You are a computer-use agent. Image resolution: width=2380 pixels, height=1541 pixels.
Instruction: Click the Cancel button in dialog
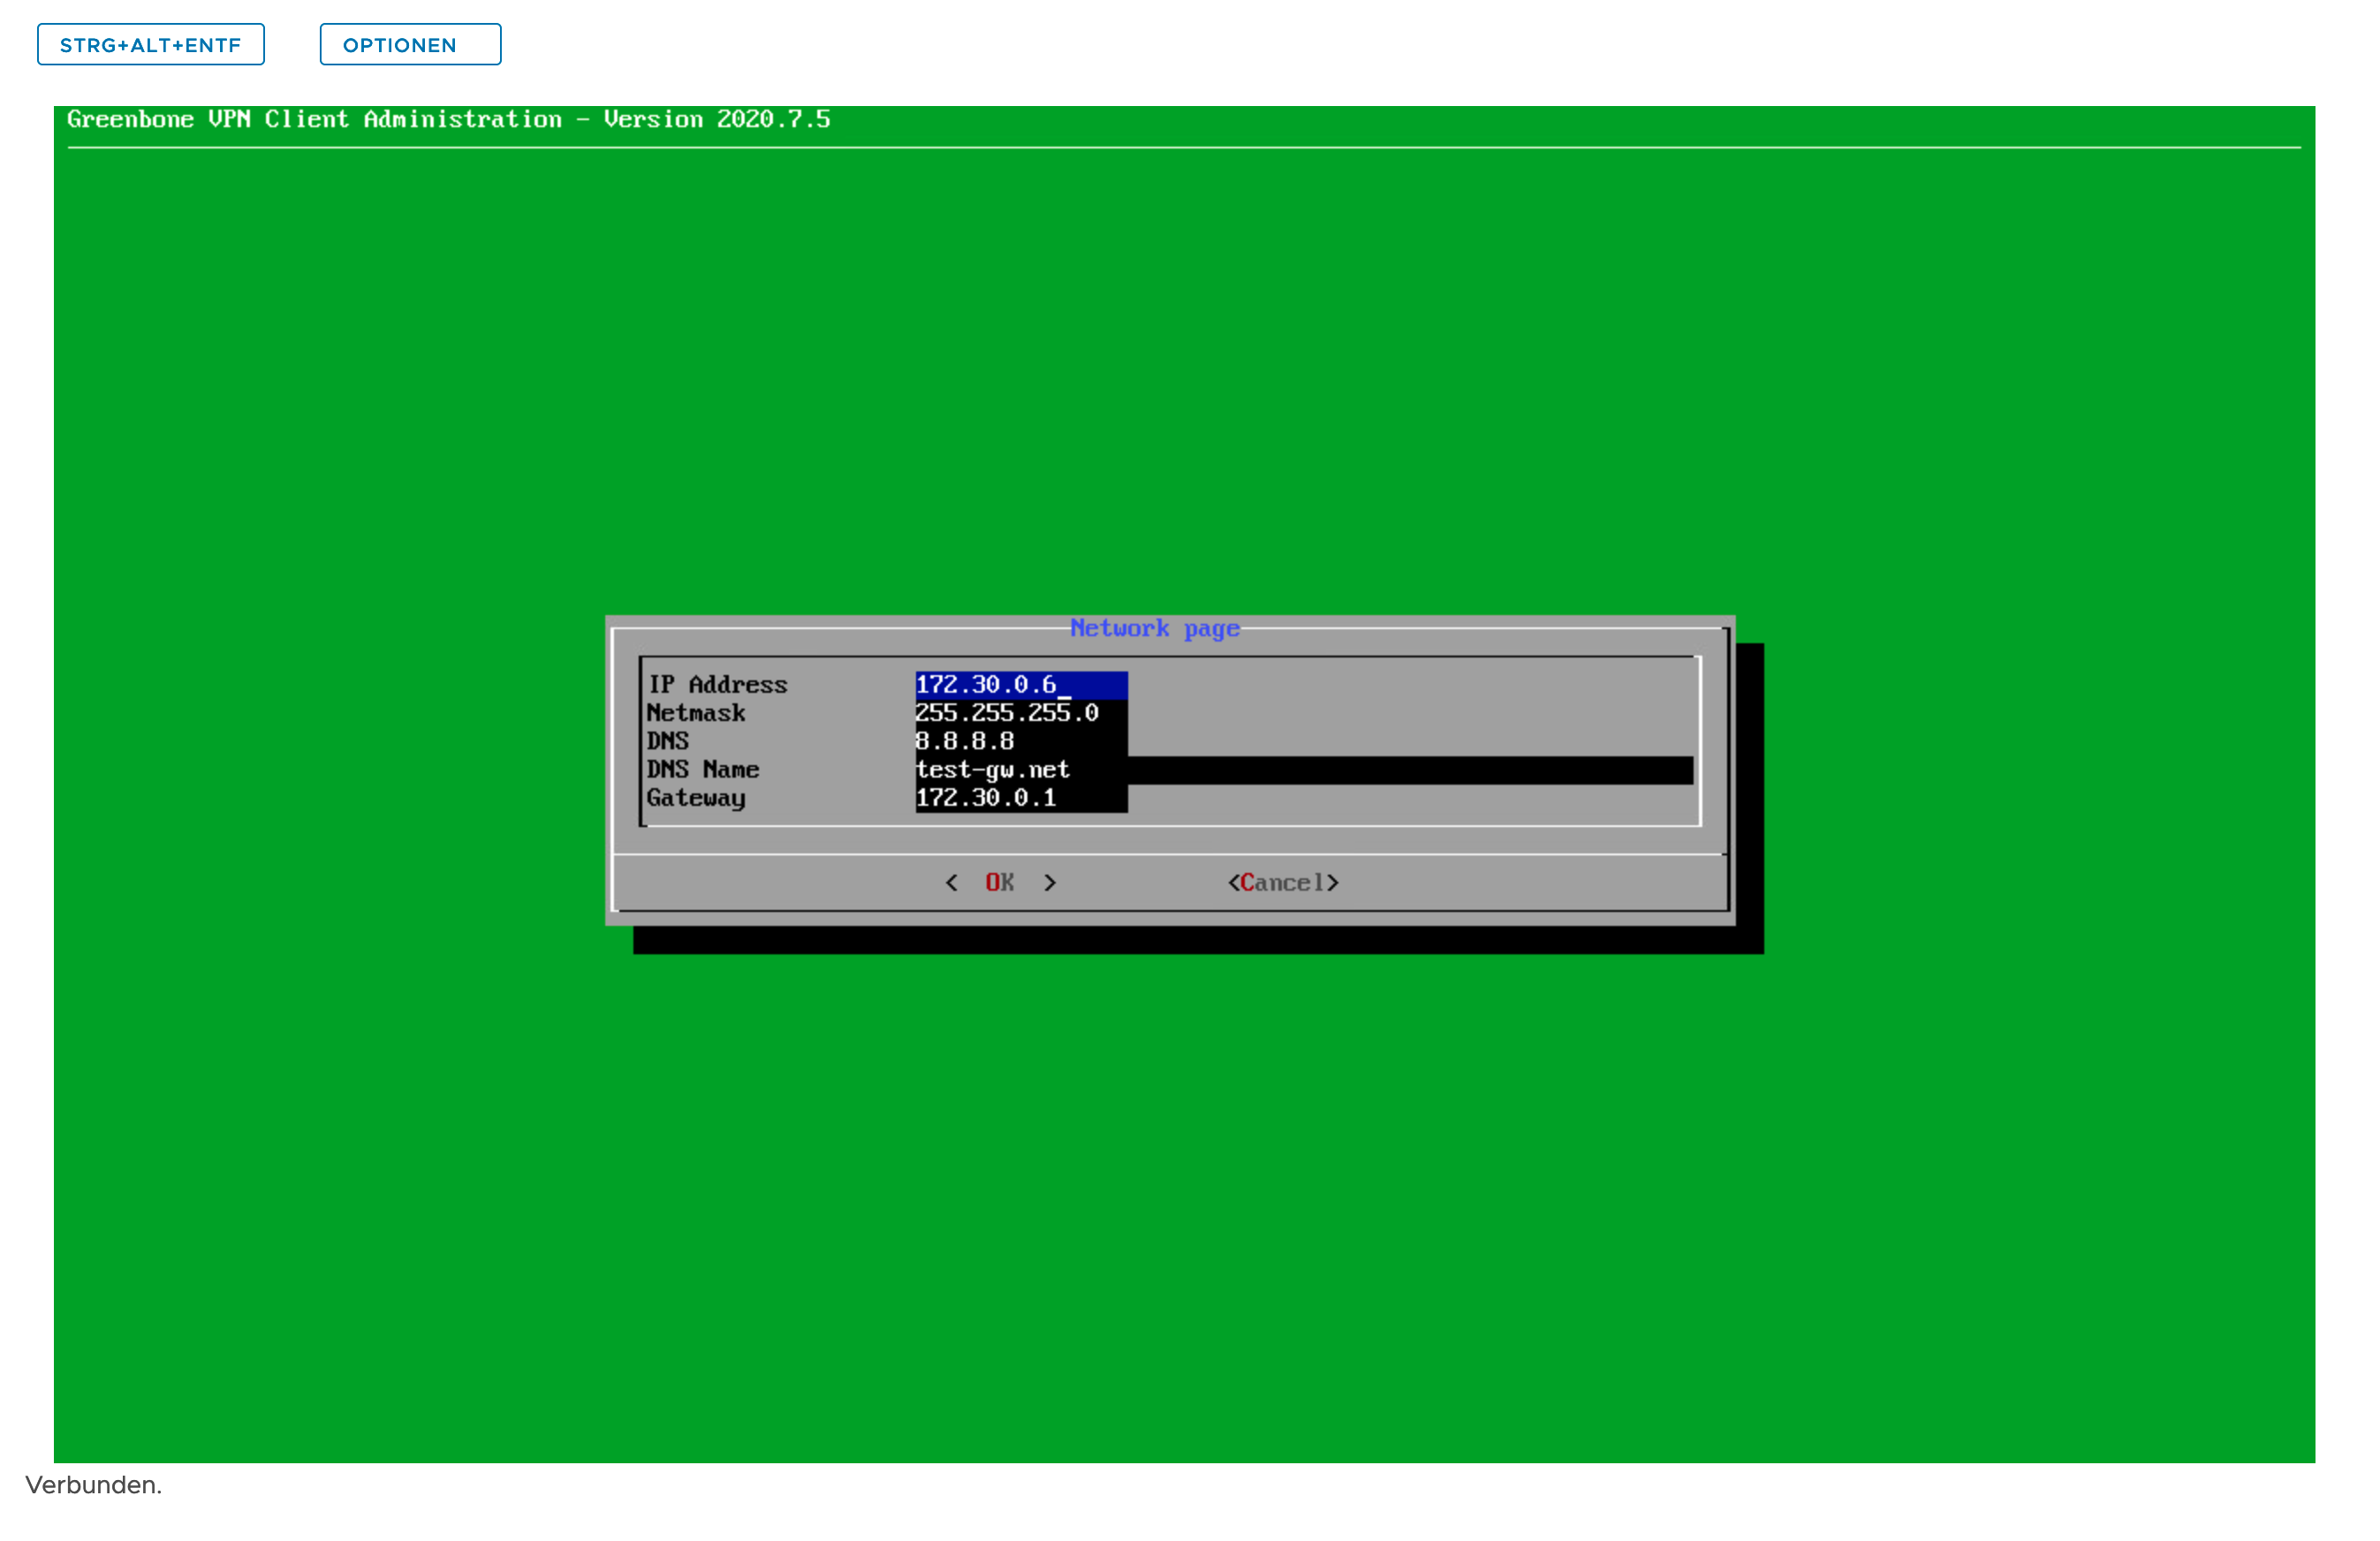[1284, 883]
